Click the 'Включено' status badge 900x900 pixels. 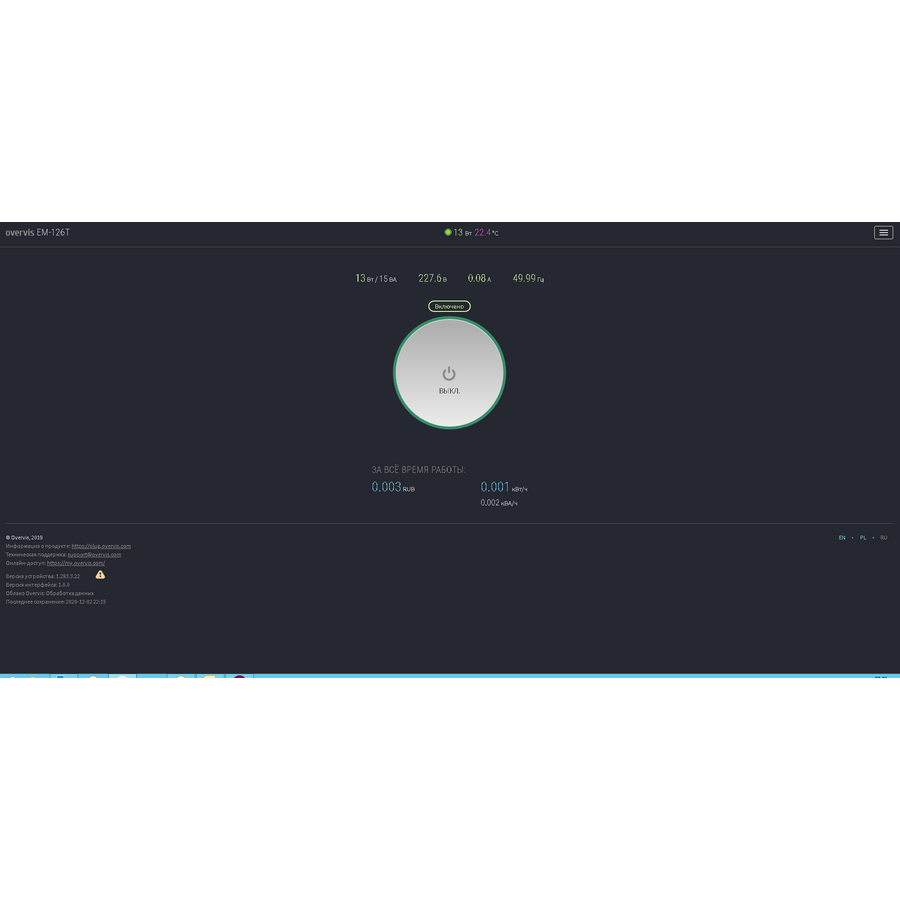(x=449, y=306)
